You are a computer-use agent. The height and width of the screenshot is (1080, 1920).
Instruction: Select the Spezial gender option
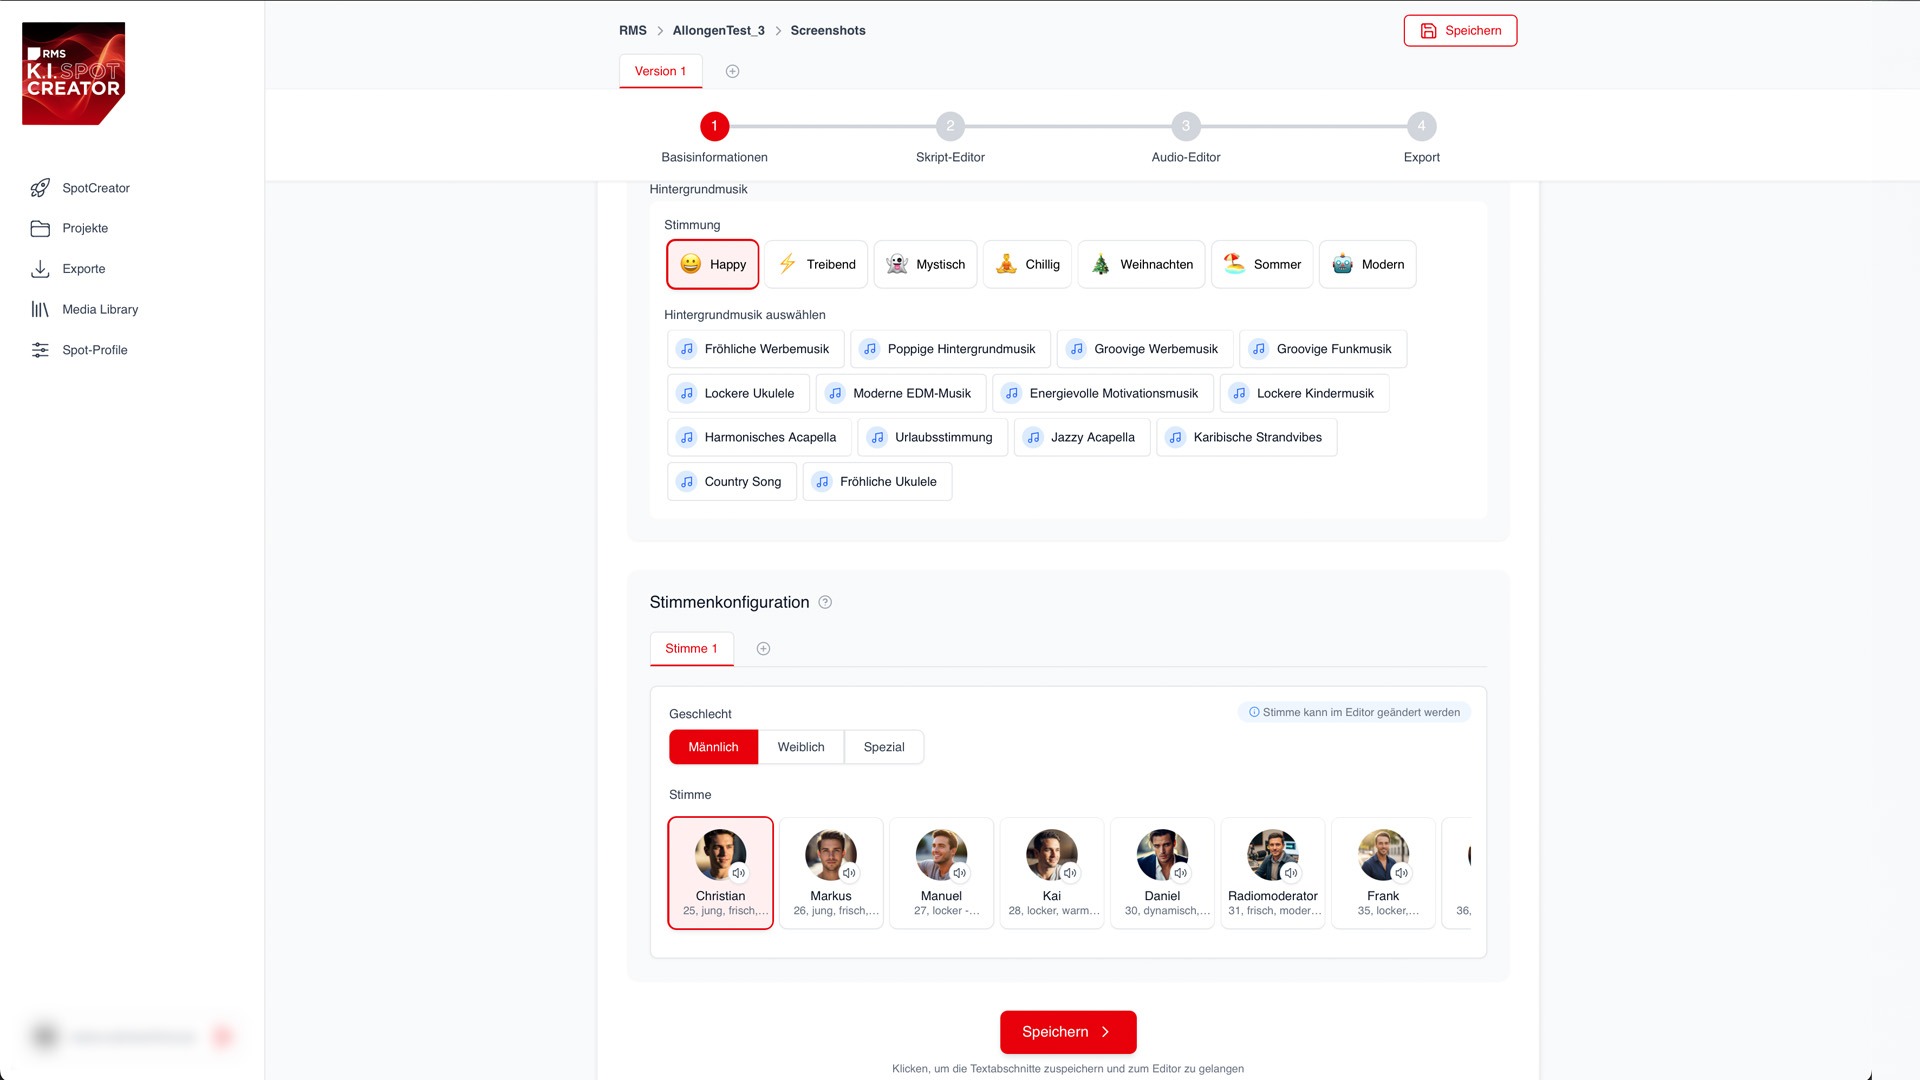pyautogui.click(x=883, y=747)
